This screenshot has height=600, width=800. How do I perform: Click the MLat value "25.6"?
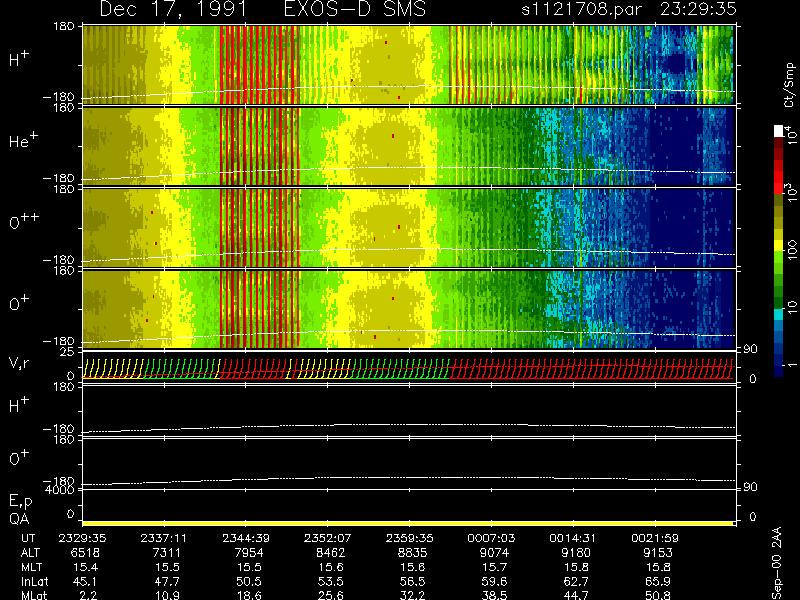click(331, 595)
